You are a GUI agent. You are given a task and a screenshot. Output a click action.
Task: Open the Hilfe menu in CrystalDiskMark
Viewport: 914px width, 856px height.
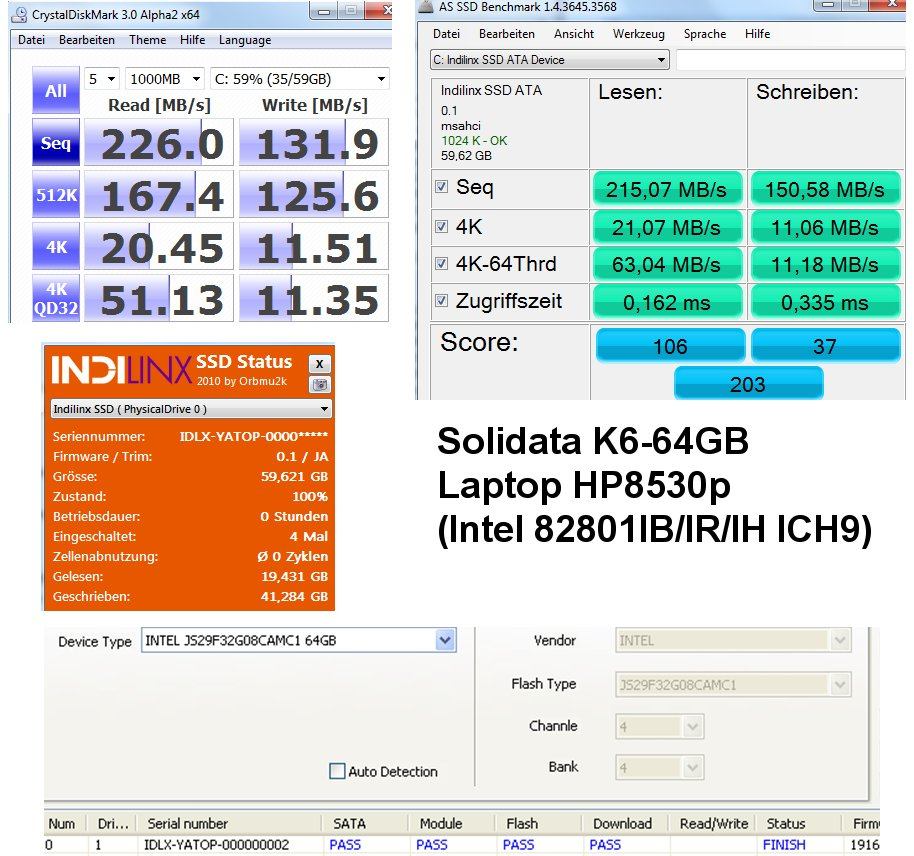click(192, 40)
